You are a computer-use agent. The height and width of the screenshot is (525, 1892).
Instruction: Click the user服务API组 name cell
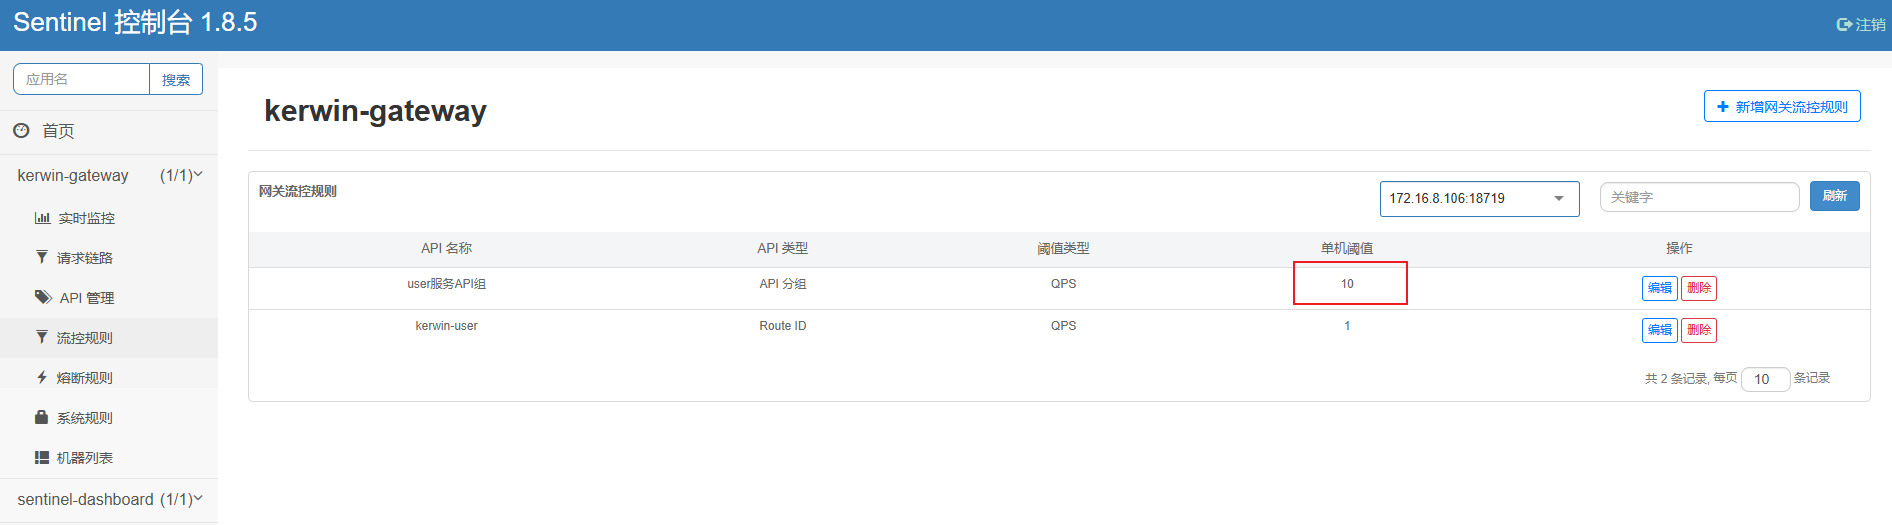tap(446, 284)
